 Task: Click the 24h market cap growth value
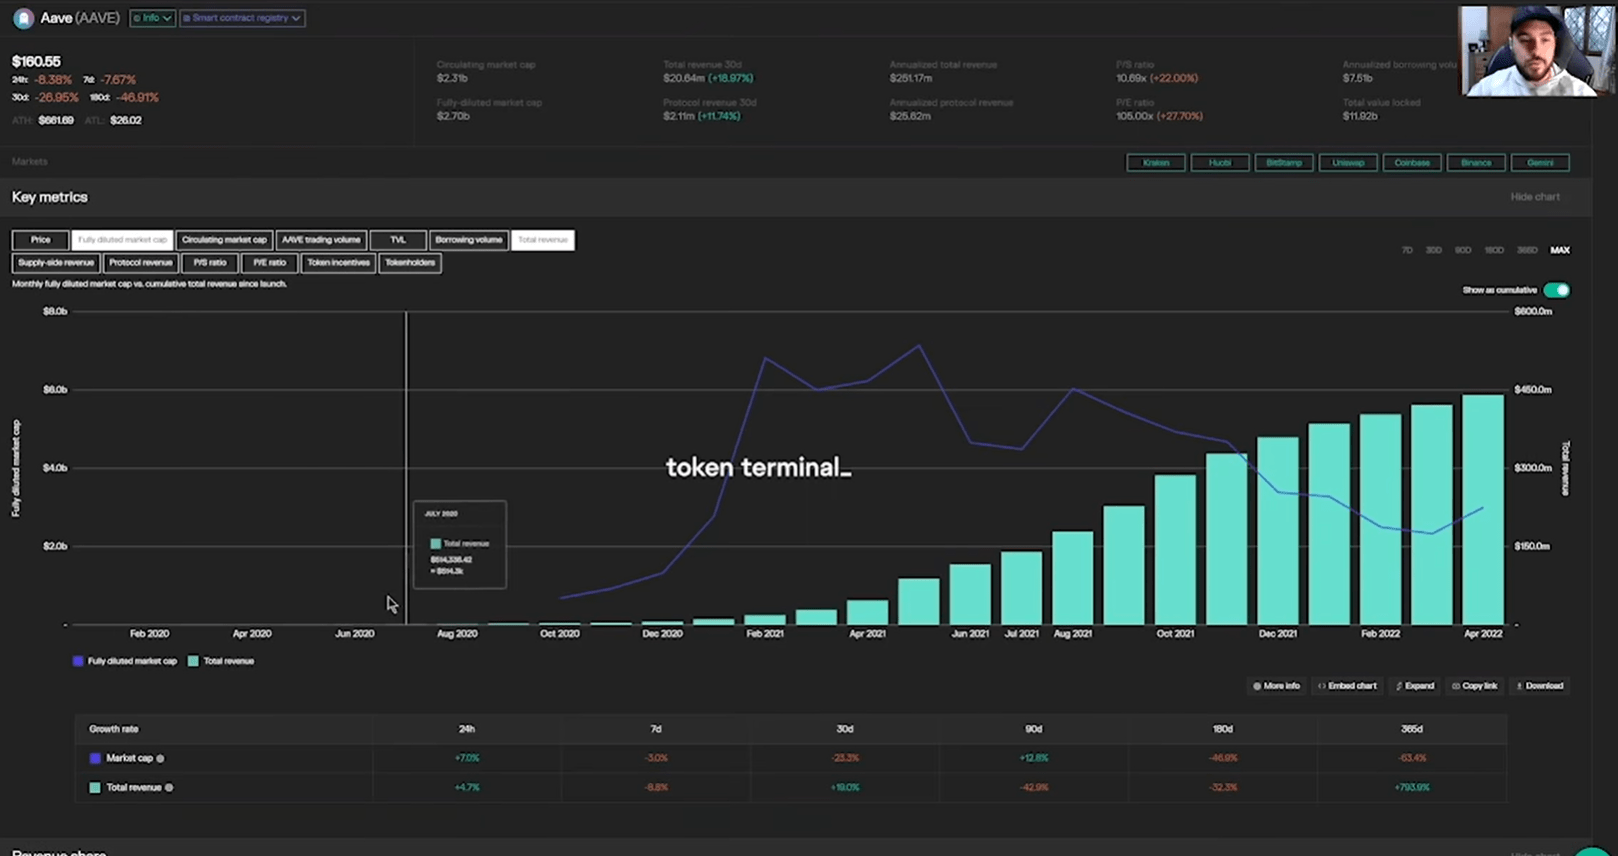(467, 758)
